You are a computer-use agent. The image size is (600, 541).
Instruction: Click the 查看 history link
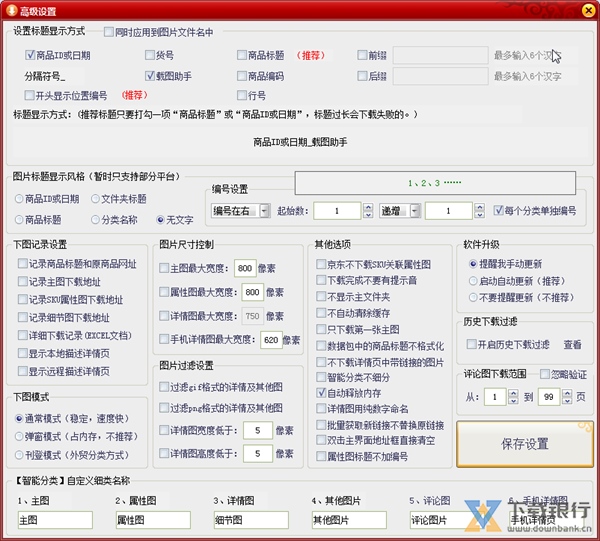(x=572, y=345)
